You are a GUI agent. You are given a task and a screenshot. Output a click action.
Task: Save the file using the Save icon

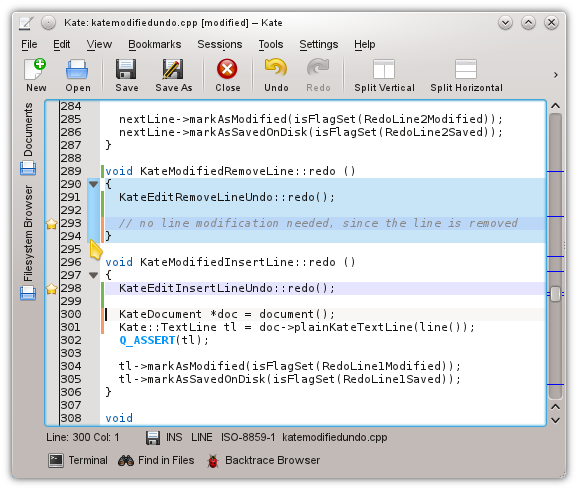126,69
